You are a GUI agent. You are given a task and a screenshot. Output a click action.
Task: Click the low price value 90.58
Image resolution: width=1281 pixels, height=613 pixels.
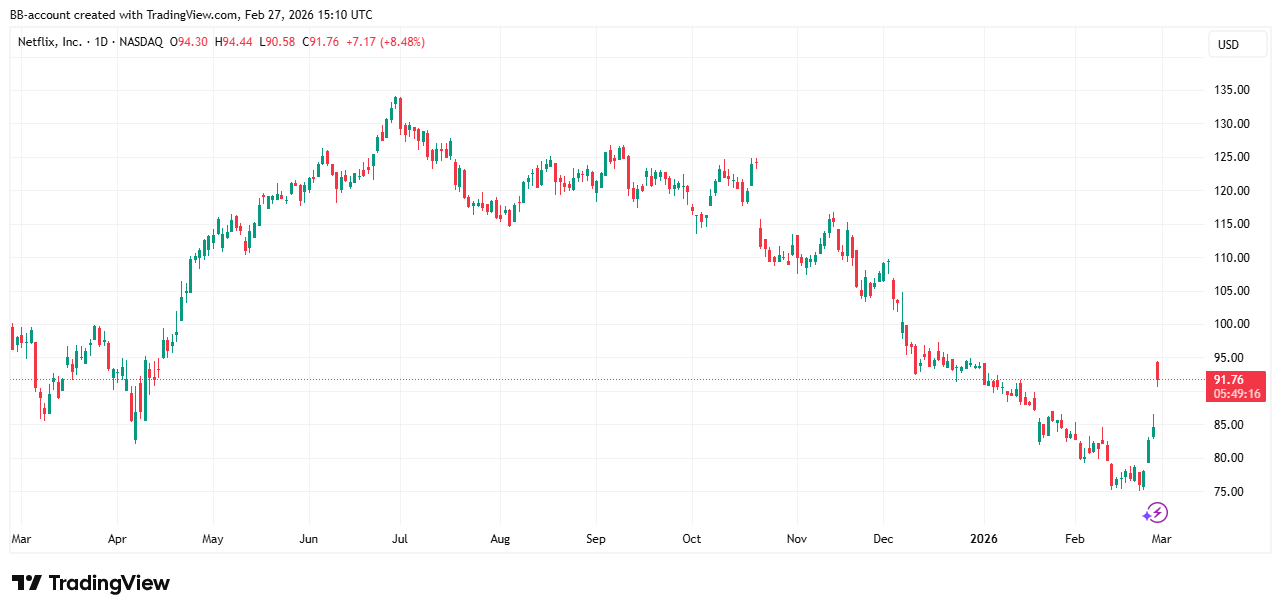tap(280, 42)
